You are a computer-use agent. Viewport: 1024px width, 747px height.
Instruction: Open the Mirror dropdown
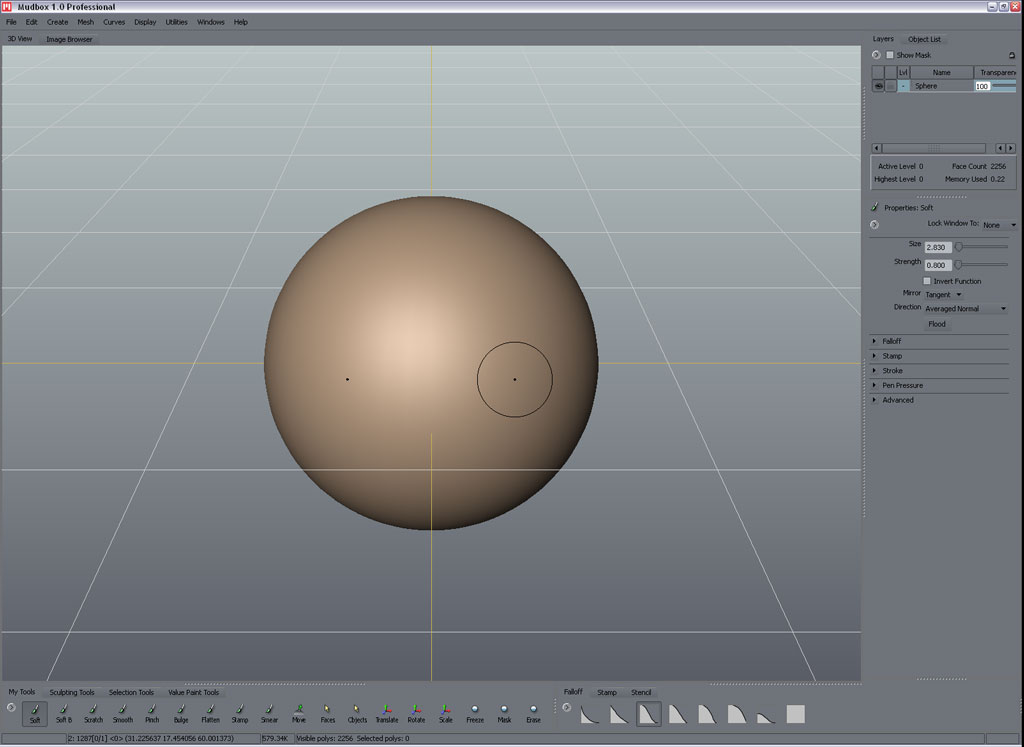(x=943, y=294)
